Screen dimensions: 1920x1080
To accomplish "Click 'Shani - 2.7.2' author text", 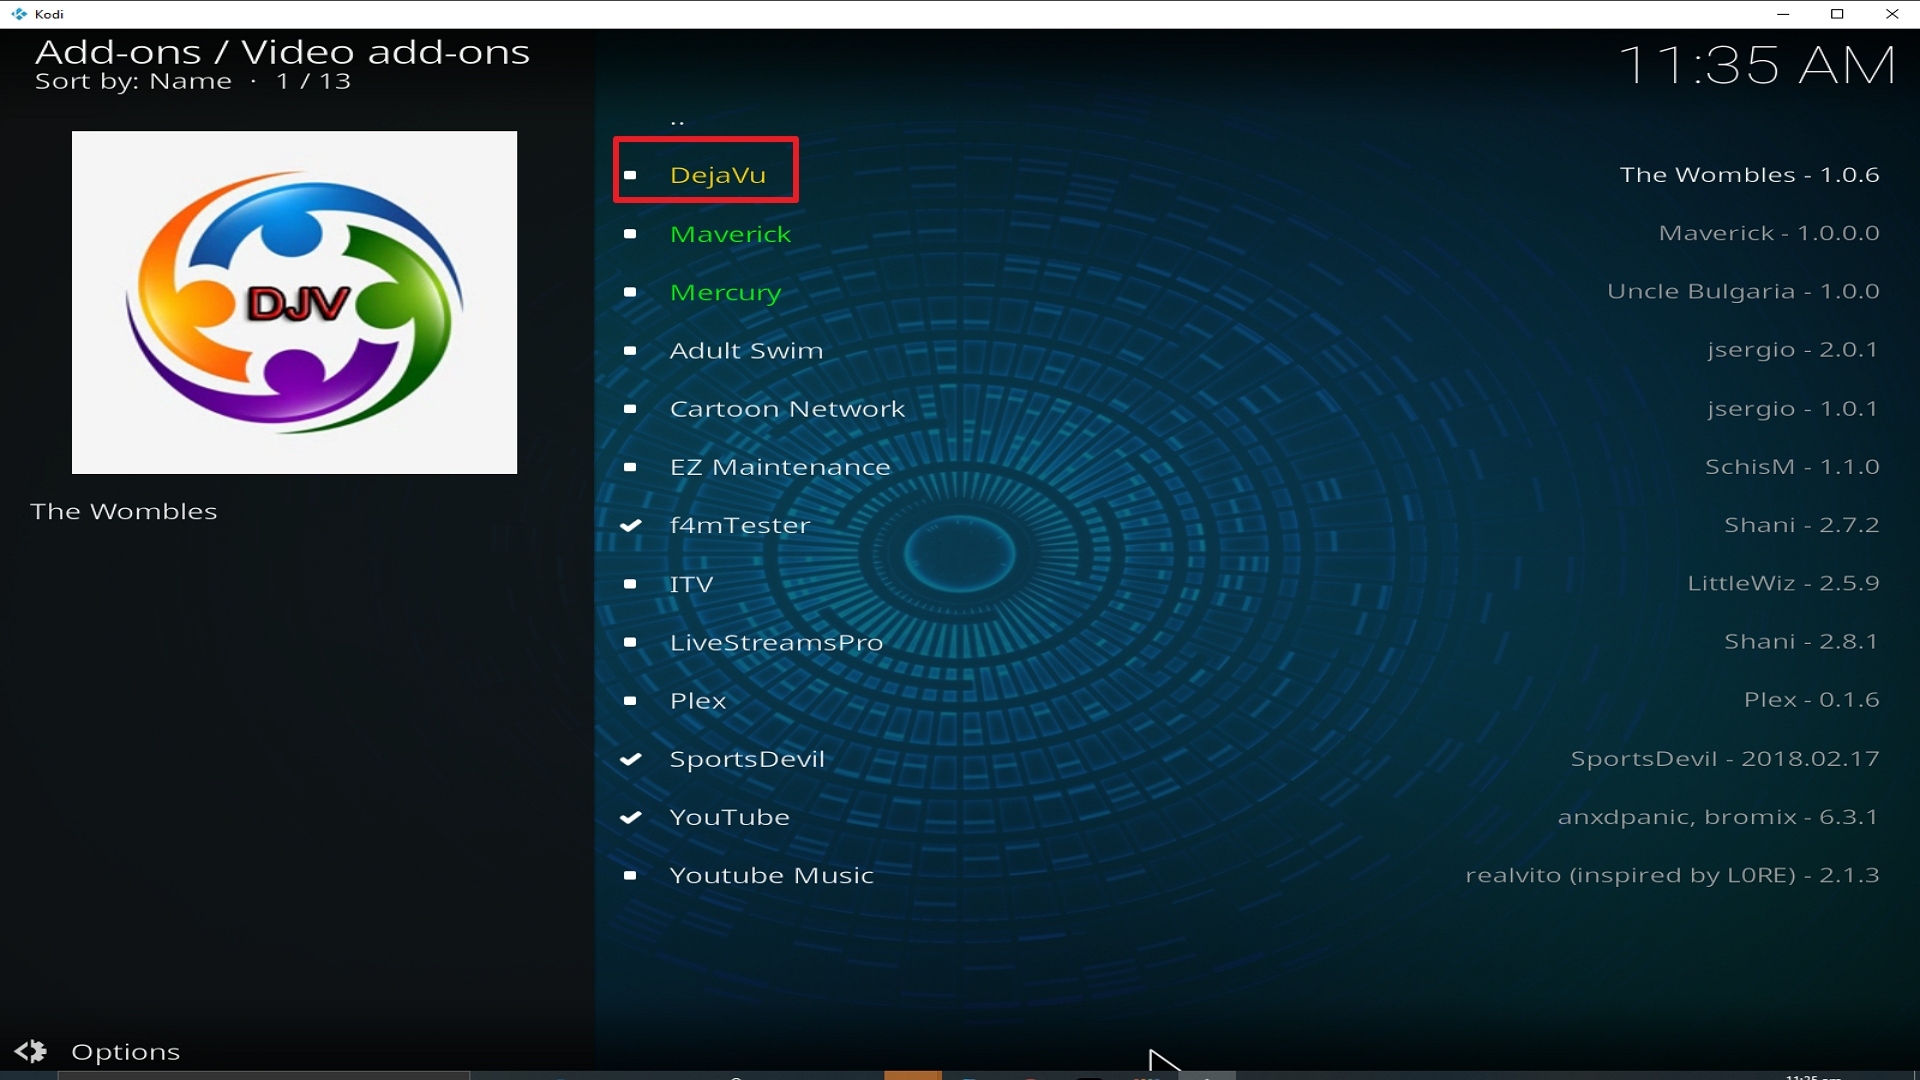I will 1802,525.
